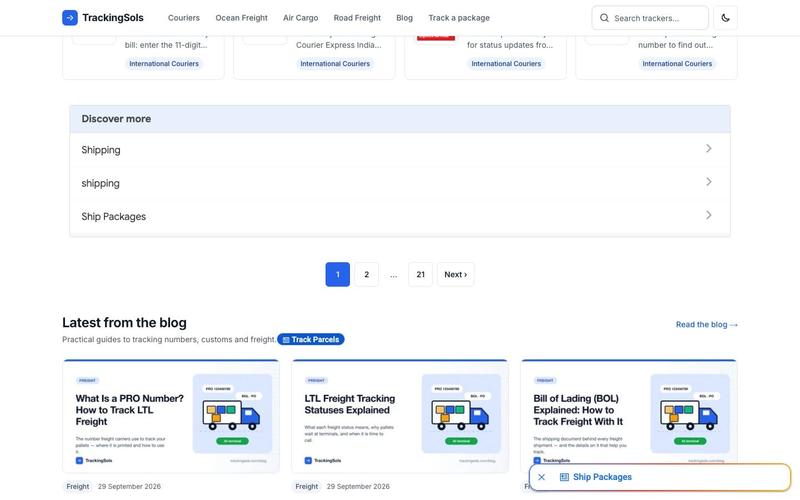Toggle dark mode with moon icon
This screenshot has width=800, height=500.
pyautogui.click(x=725, y=18)
